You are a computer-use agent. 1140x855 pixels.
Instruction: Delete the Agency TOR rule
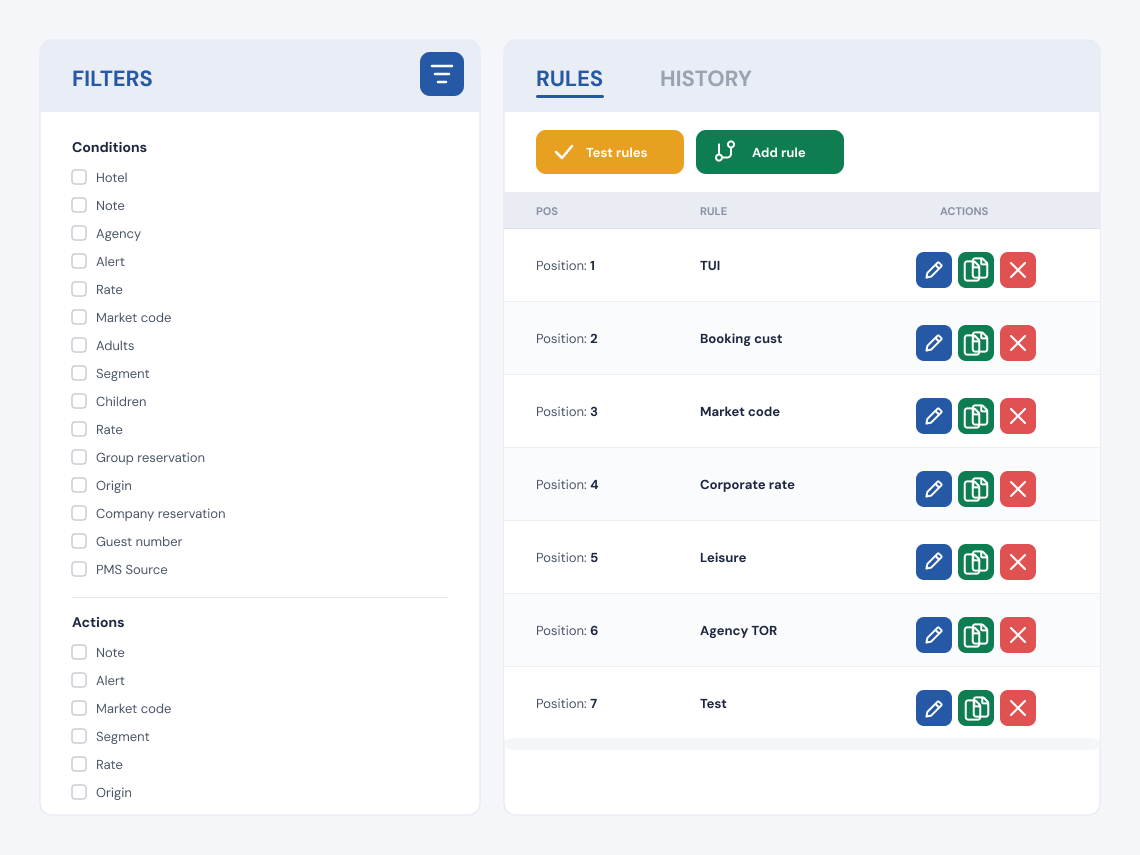[1018, 635]
